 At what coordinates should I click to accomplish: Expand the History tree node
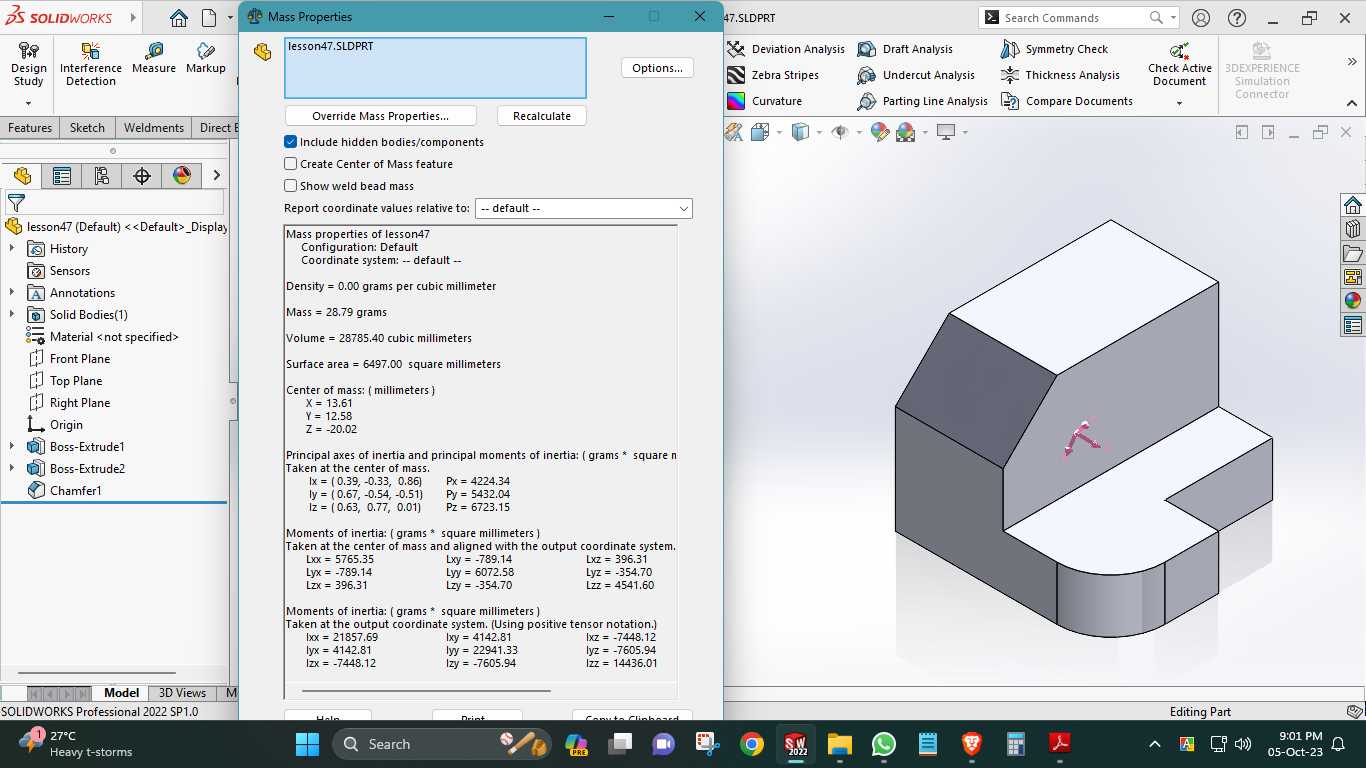click(x=12, y=249)
